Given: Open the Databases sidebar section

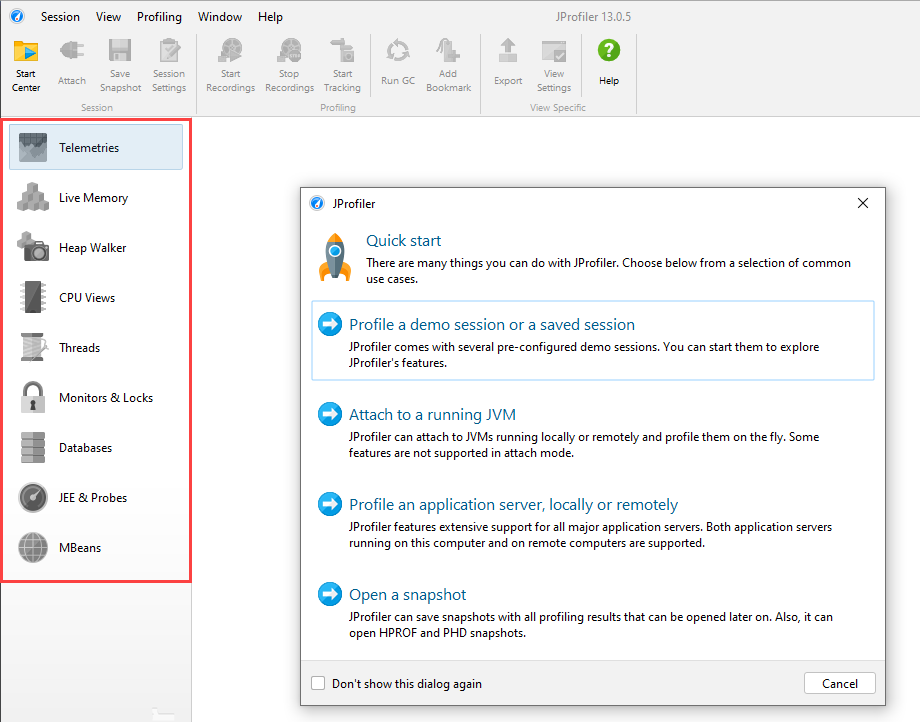Looking at the screenshot, I should [x=96, y=448].
